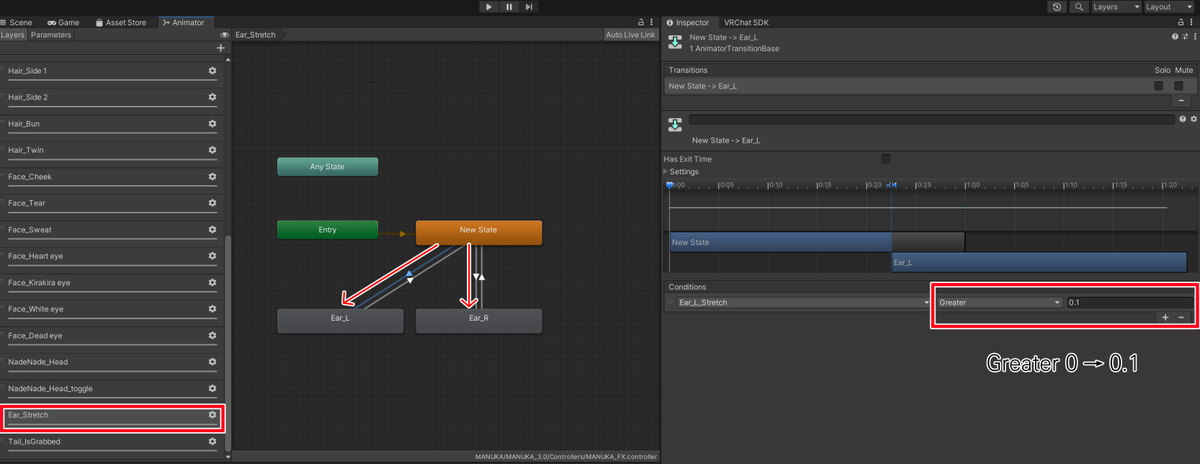Switch to the Parameters tab
1200x464 pixels.
[x=50, y=35]
